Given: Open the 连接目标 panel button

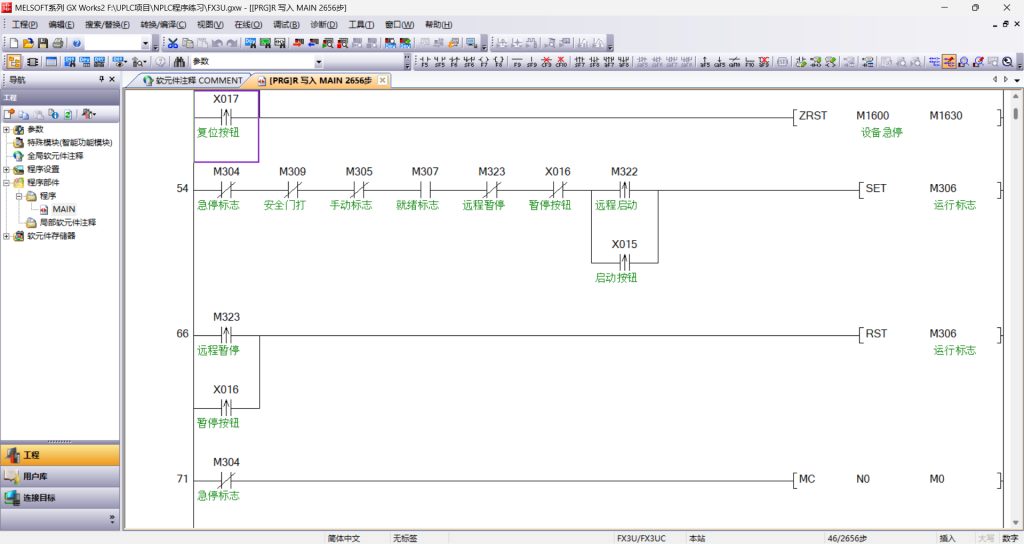Looking at the screenshot, I should pyautogui.click(x=60, y=497).
